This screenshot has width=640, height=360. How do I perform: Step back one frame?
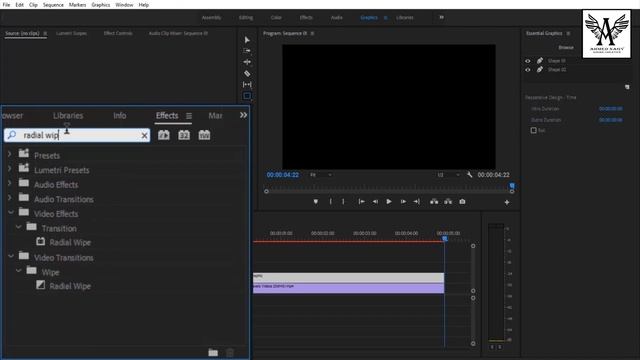point(375,202)
